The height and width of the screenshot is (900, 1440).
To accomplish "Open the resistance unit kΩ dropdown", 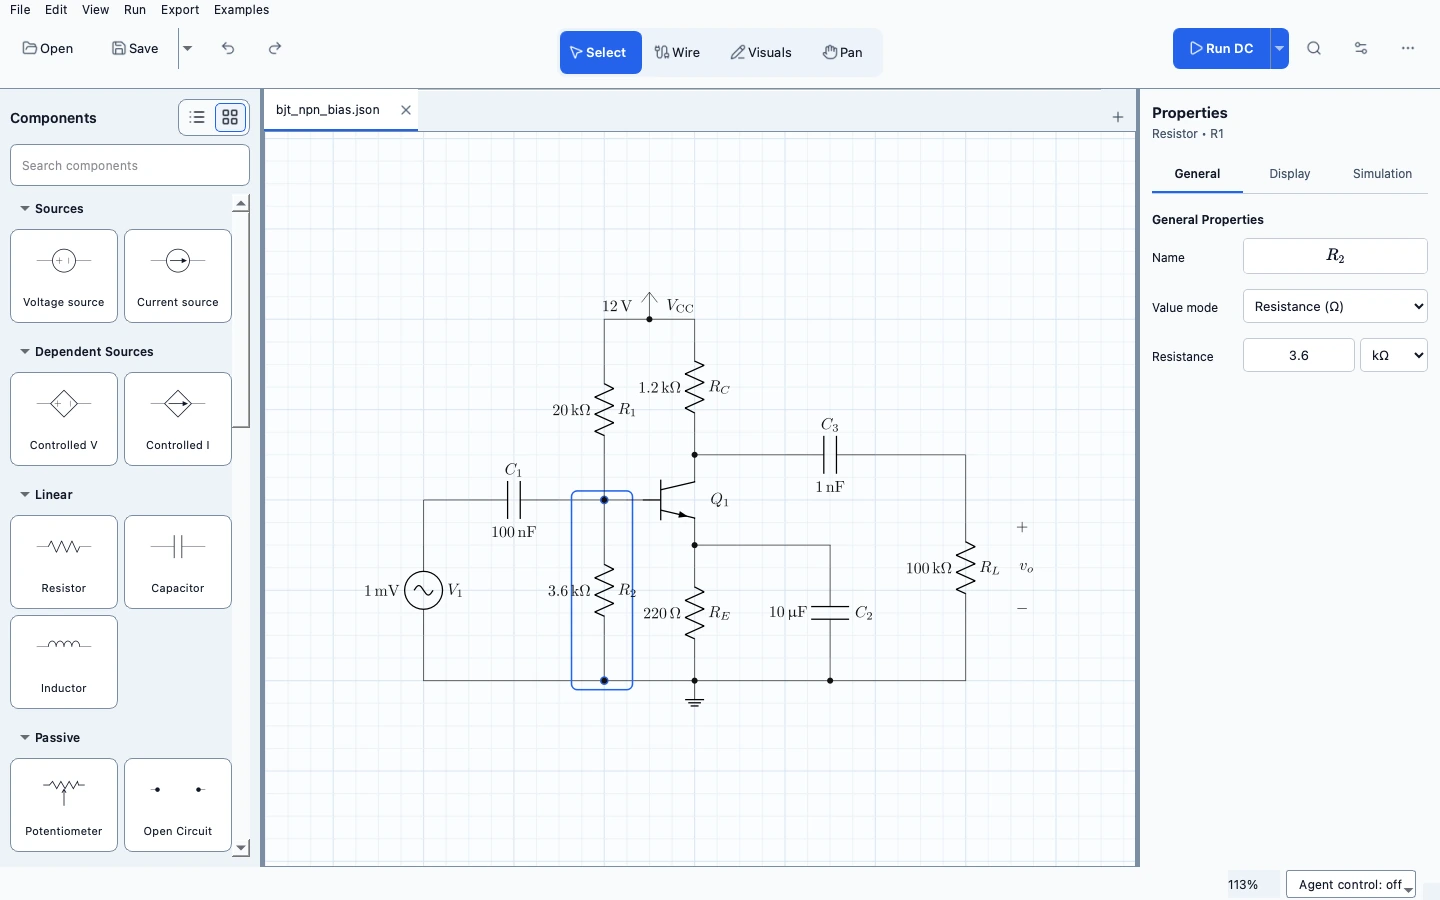I will pos(1394,355).
